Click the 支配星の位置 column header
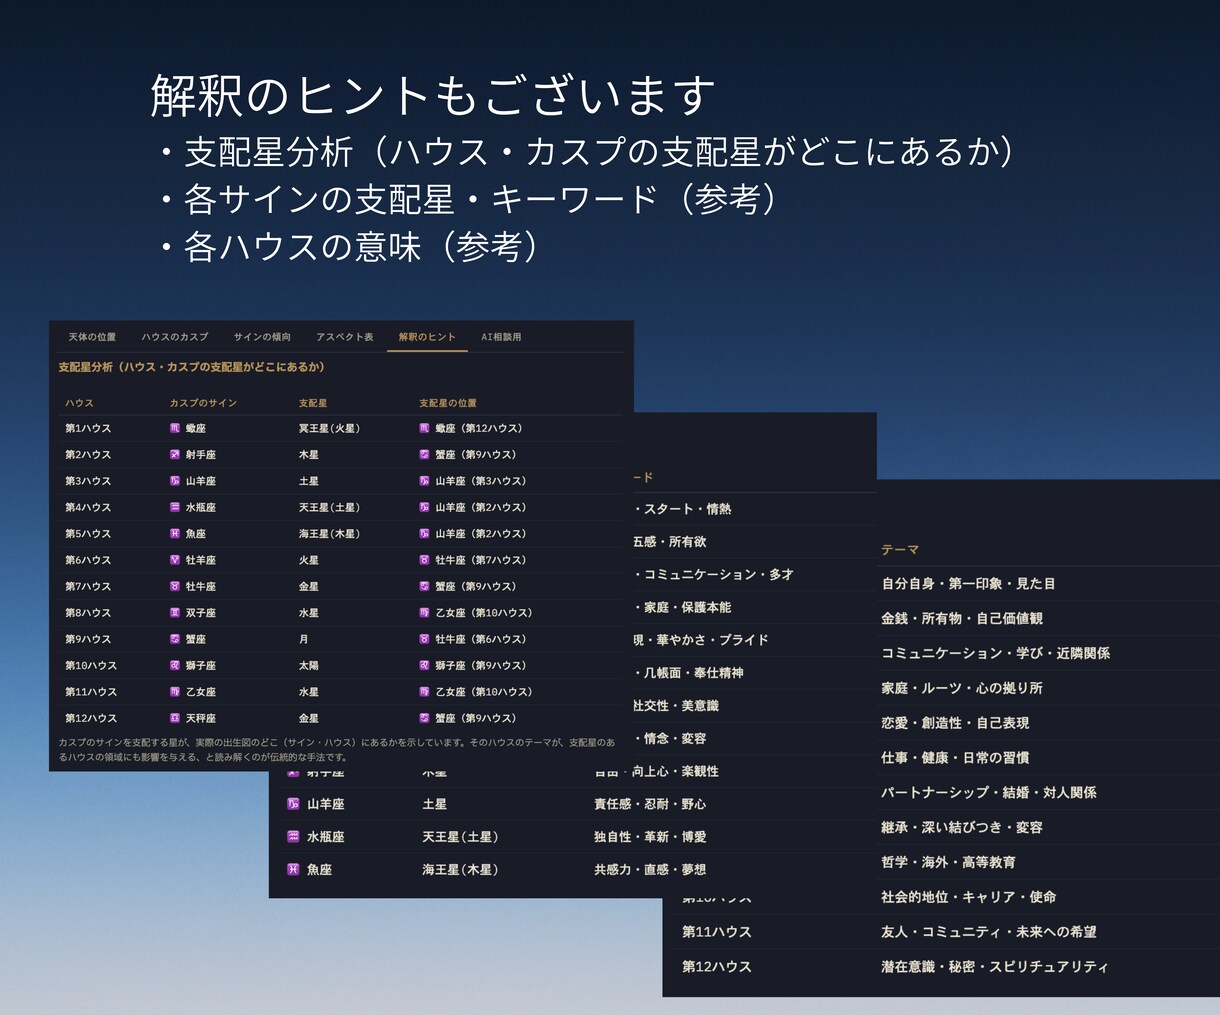The width and height of the screenshot is (1220, 1015). (x=448, y=403)
